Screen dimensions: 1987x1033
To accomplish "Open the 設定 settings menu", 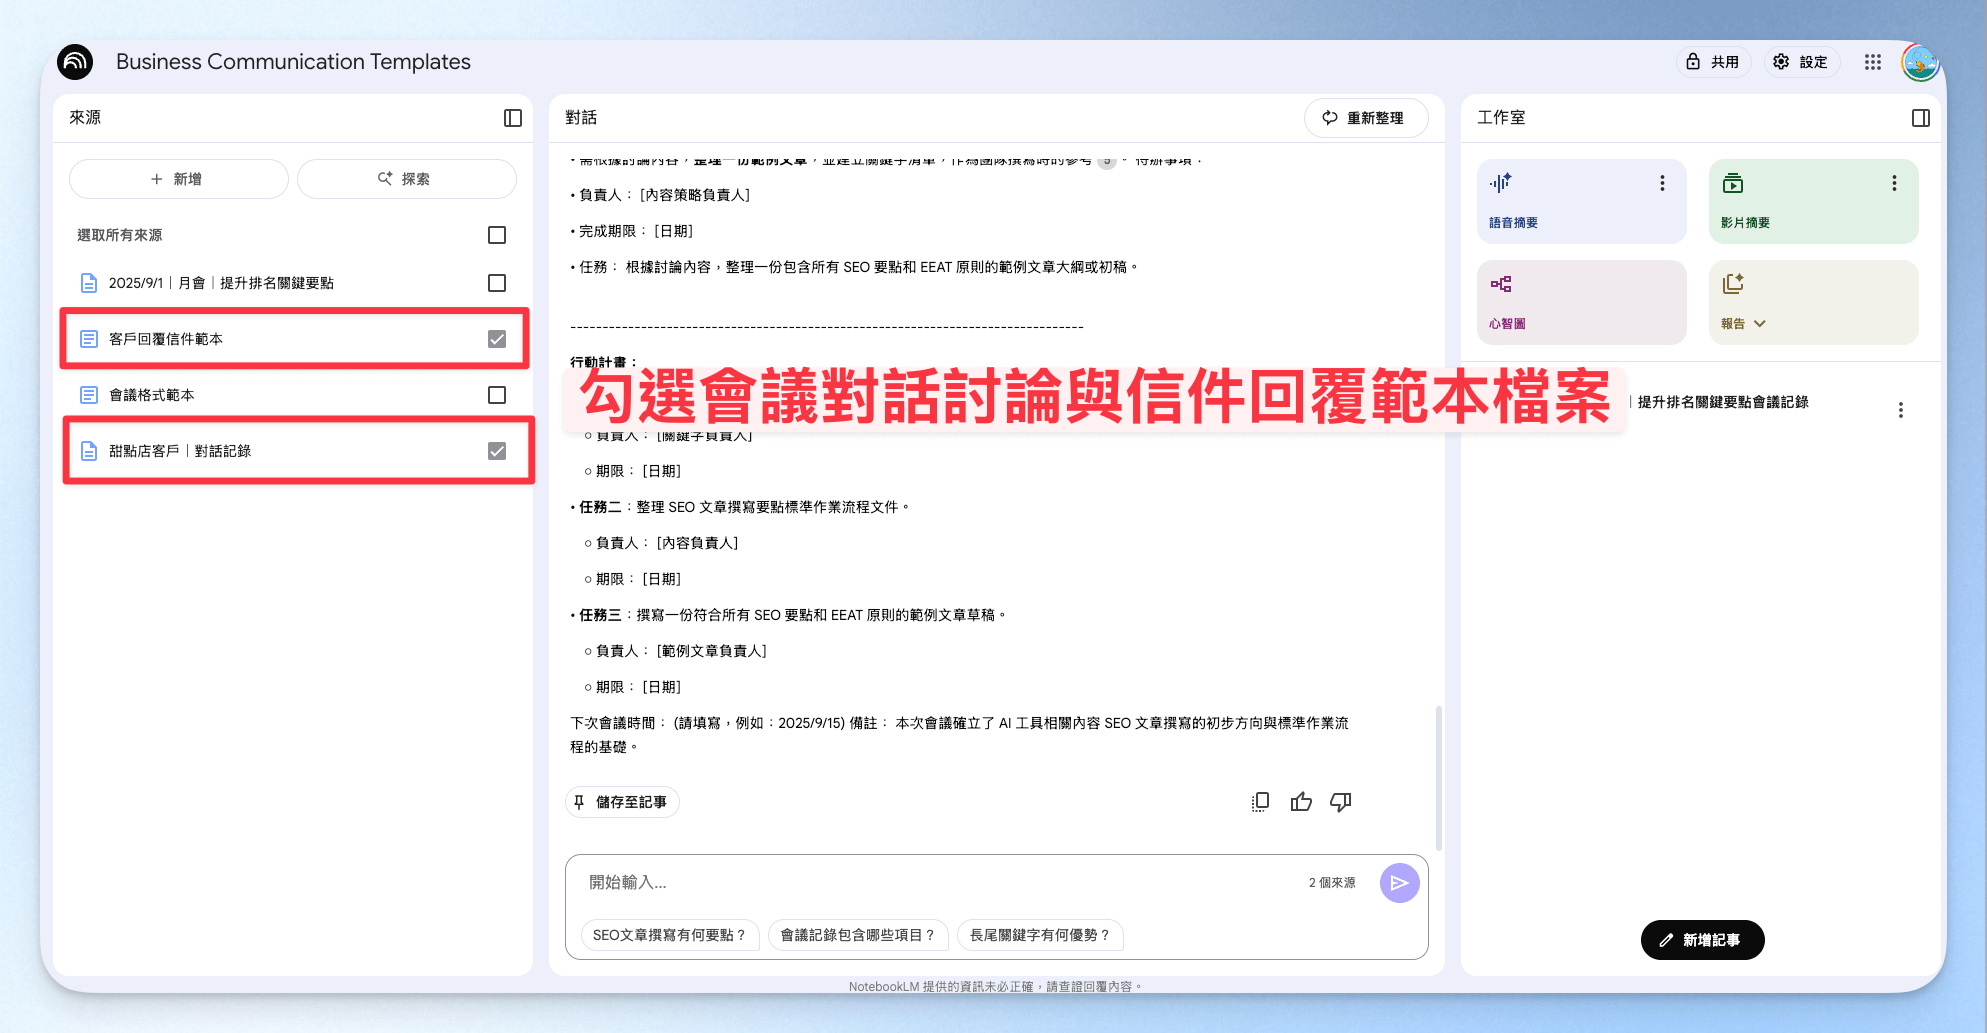I will pyautogui.click(x=1801, y=62).
